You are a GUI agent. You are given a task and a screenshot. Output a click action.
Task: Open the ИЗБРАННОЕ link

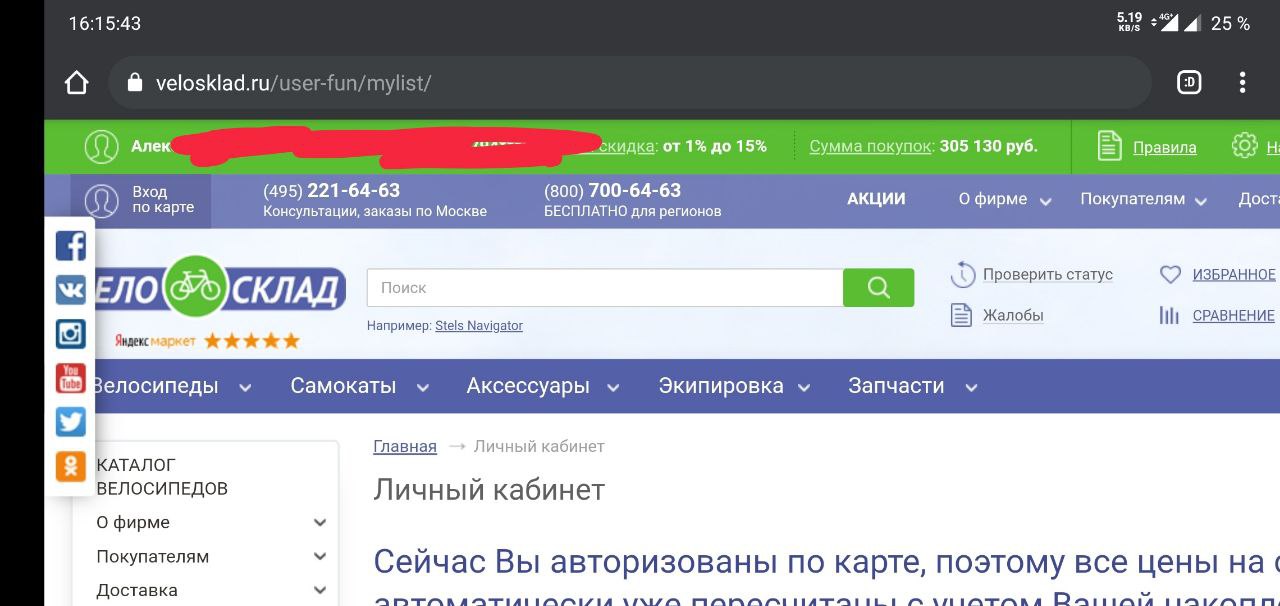tap(1234, 275)
